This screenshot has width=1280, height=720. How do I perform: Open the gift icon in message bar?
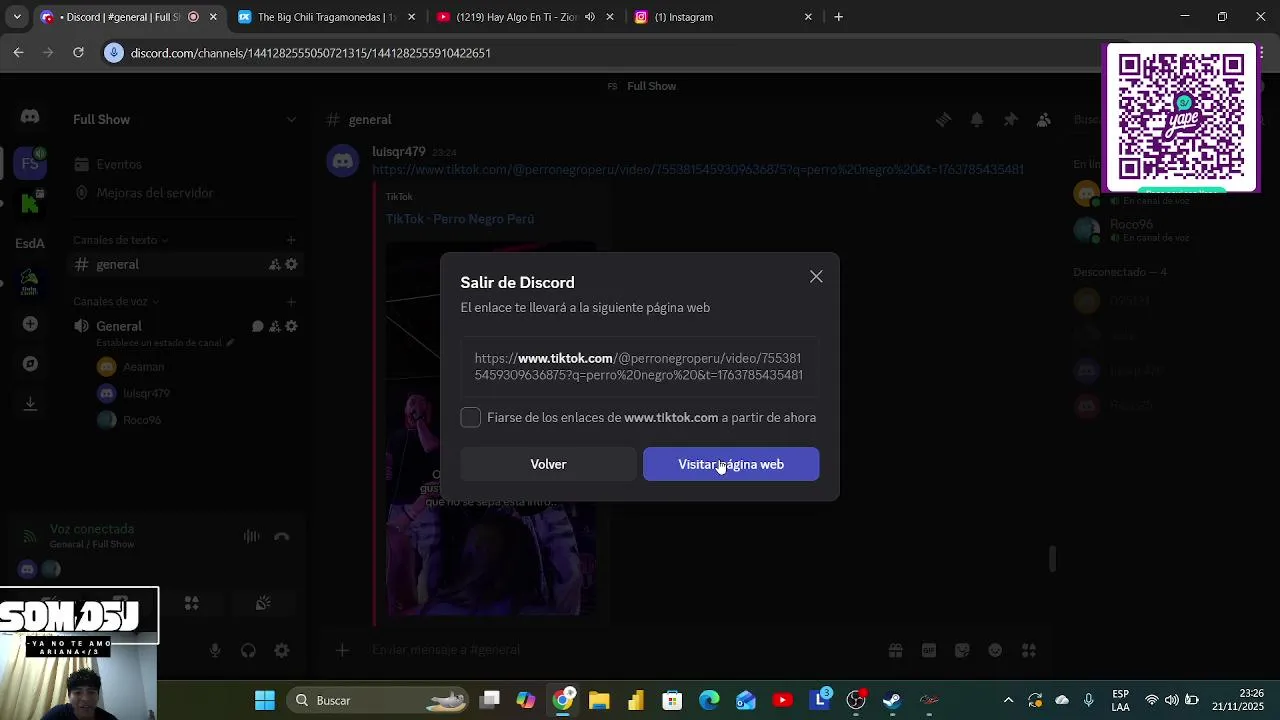(x=895, y=650)
